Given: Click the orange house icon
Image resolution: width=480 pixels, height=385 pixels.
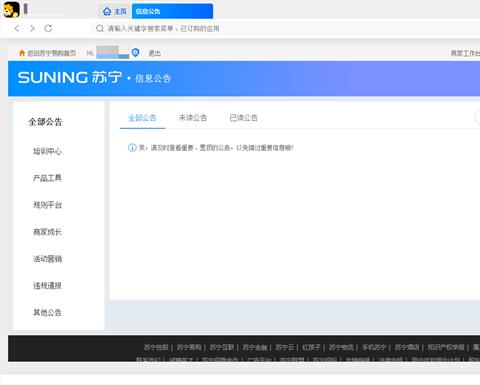Looking at the screenshot, I should tap(22, 53).
